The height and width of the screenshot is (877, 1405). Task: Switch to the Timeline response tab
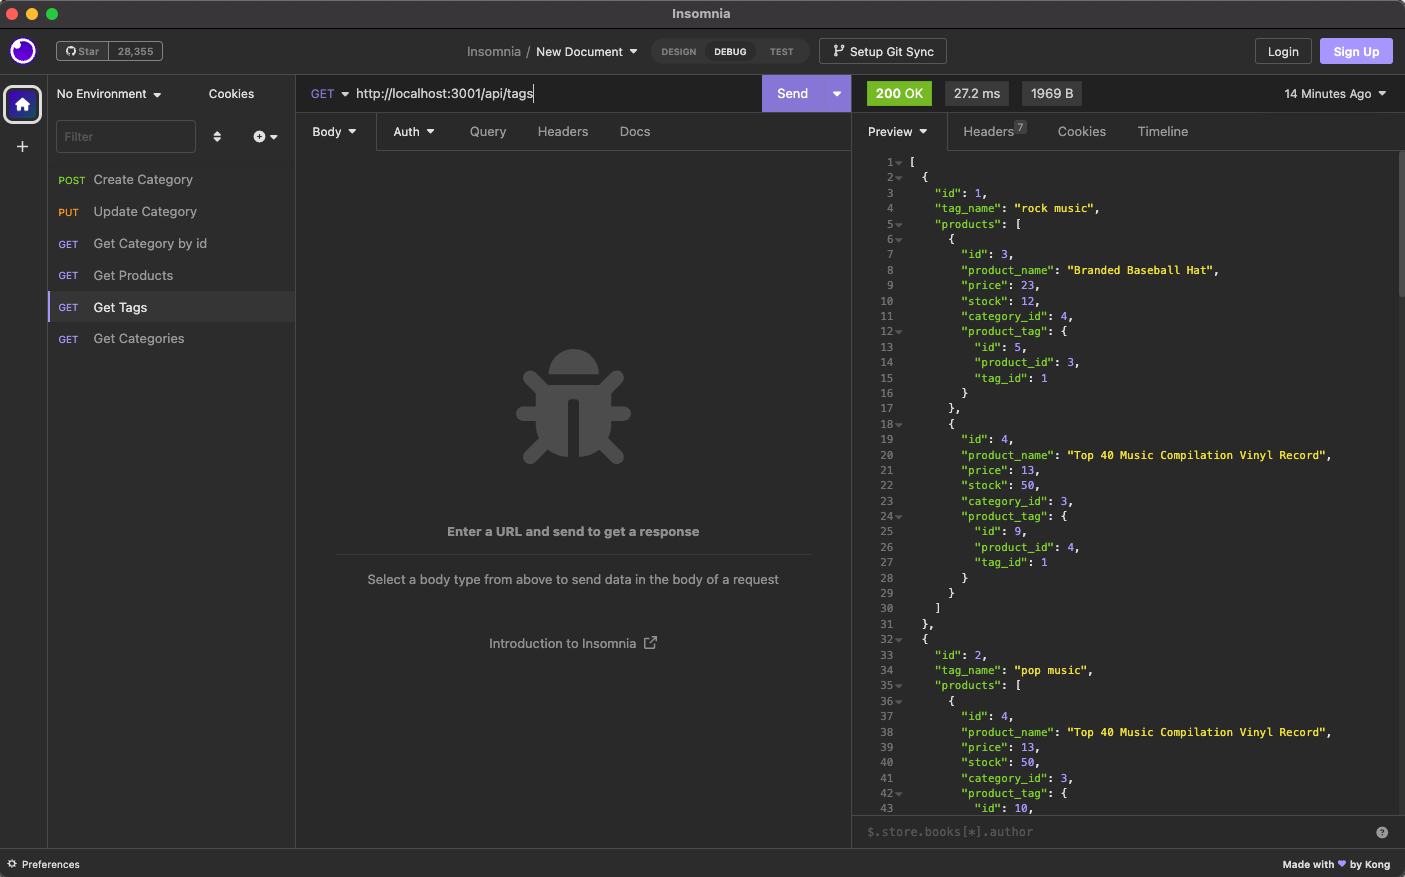click(x=1162, y=131)
